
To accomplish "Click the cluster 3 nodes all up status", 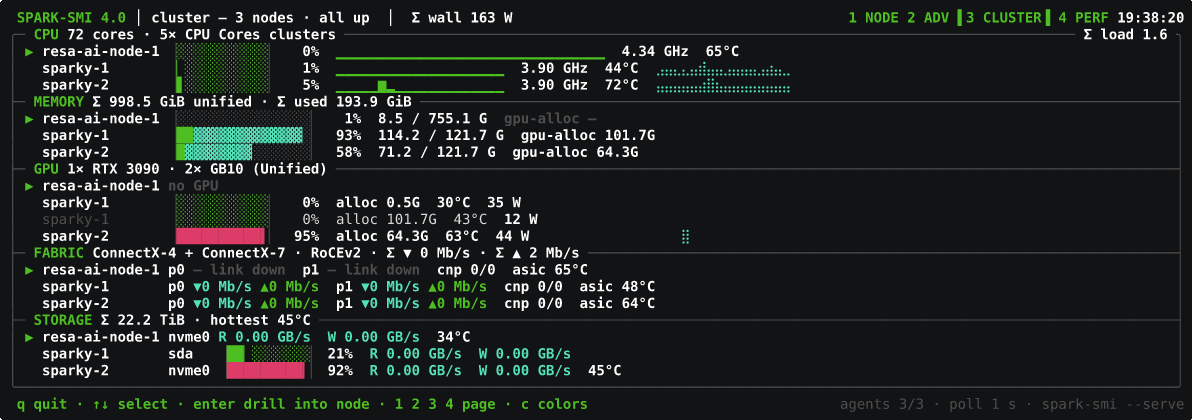I will 260,17.
